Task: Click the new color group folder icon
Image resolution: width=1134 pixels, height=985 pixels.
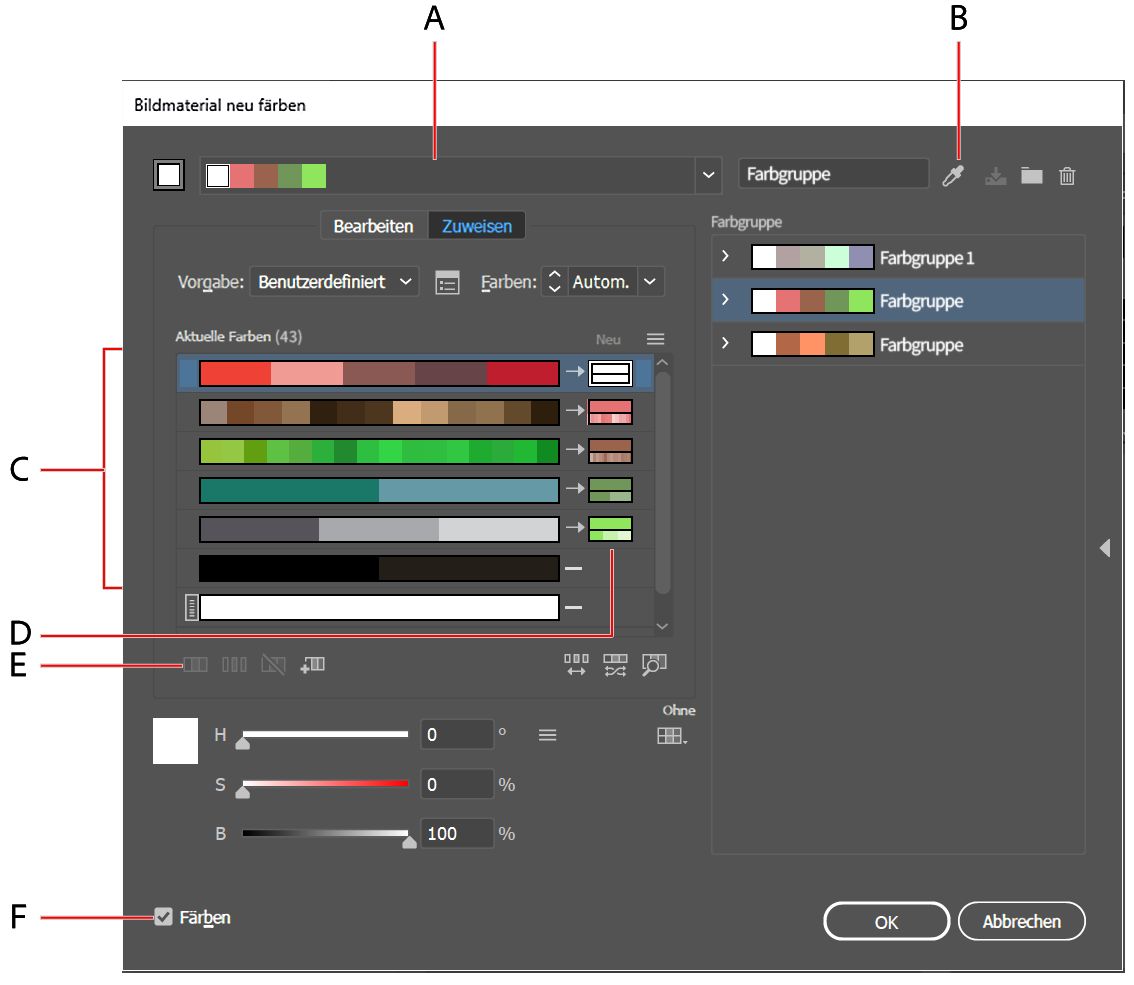Action: [x=1031, y=175]
